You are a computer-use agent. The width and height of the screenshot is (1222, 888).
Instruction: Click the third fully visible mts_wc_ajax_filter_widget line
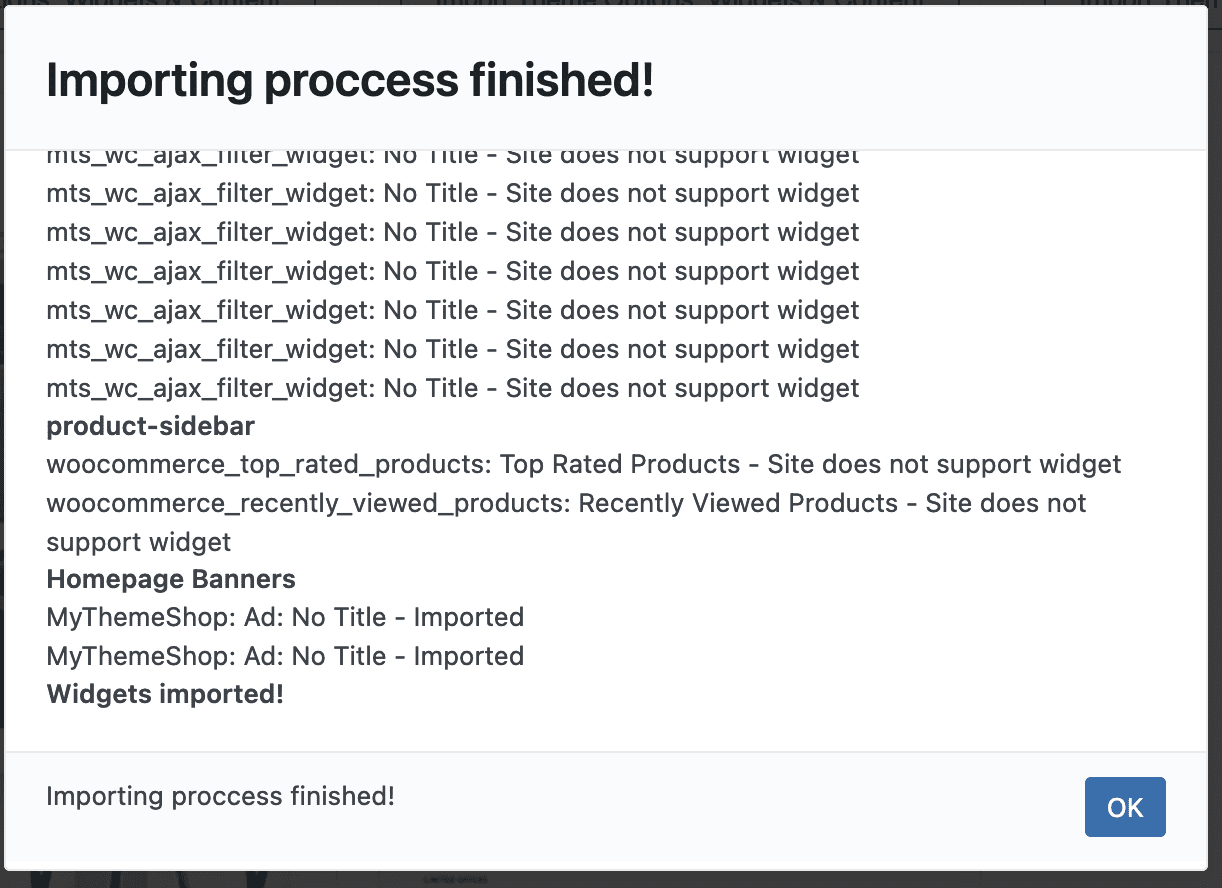pyautogui.click(x=452, y=271)
